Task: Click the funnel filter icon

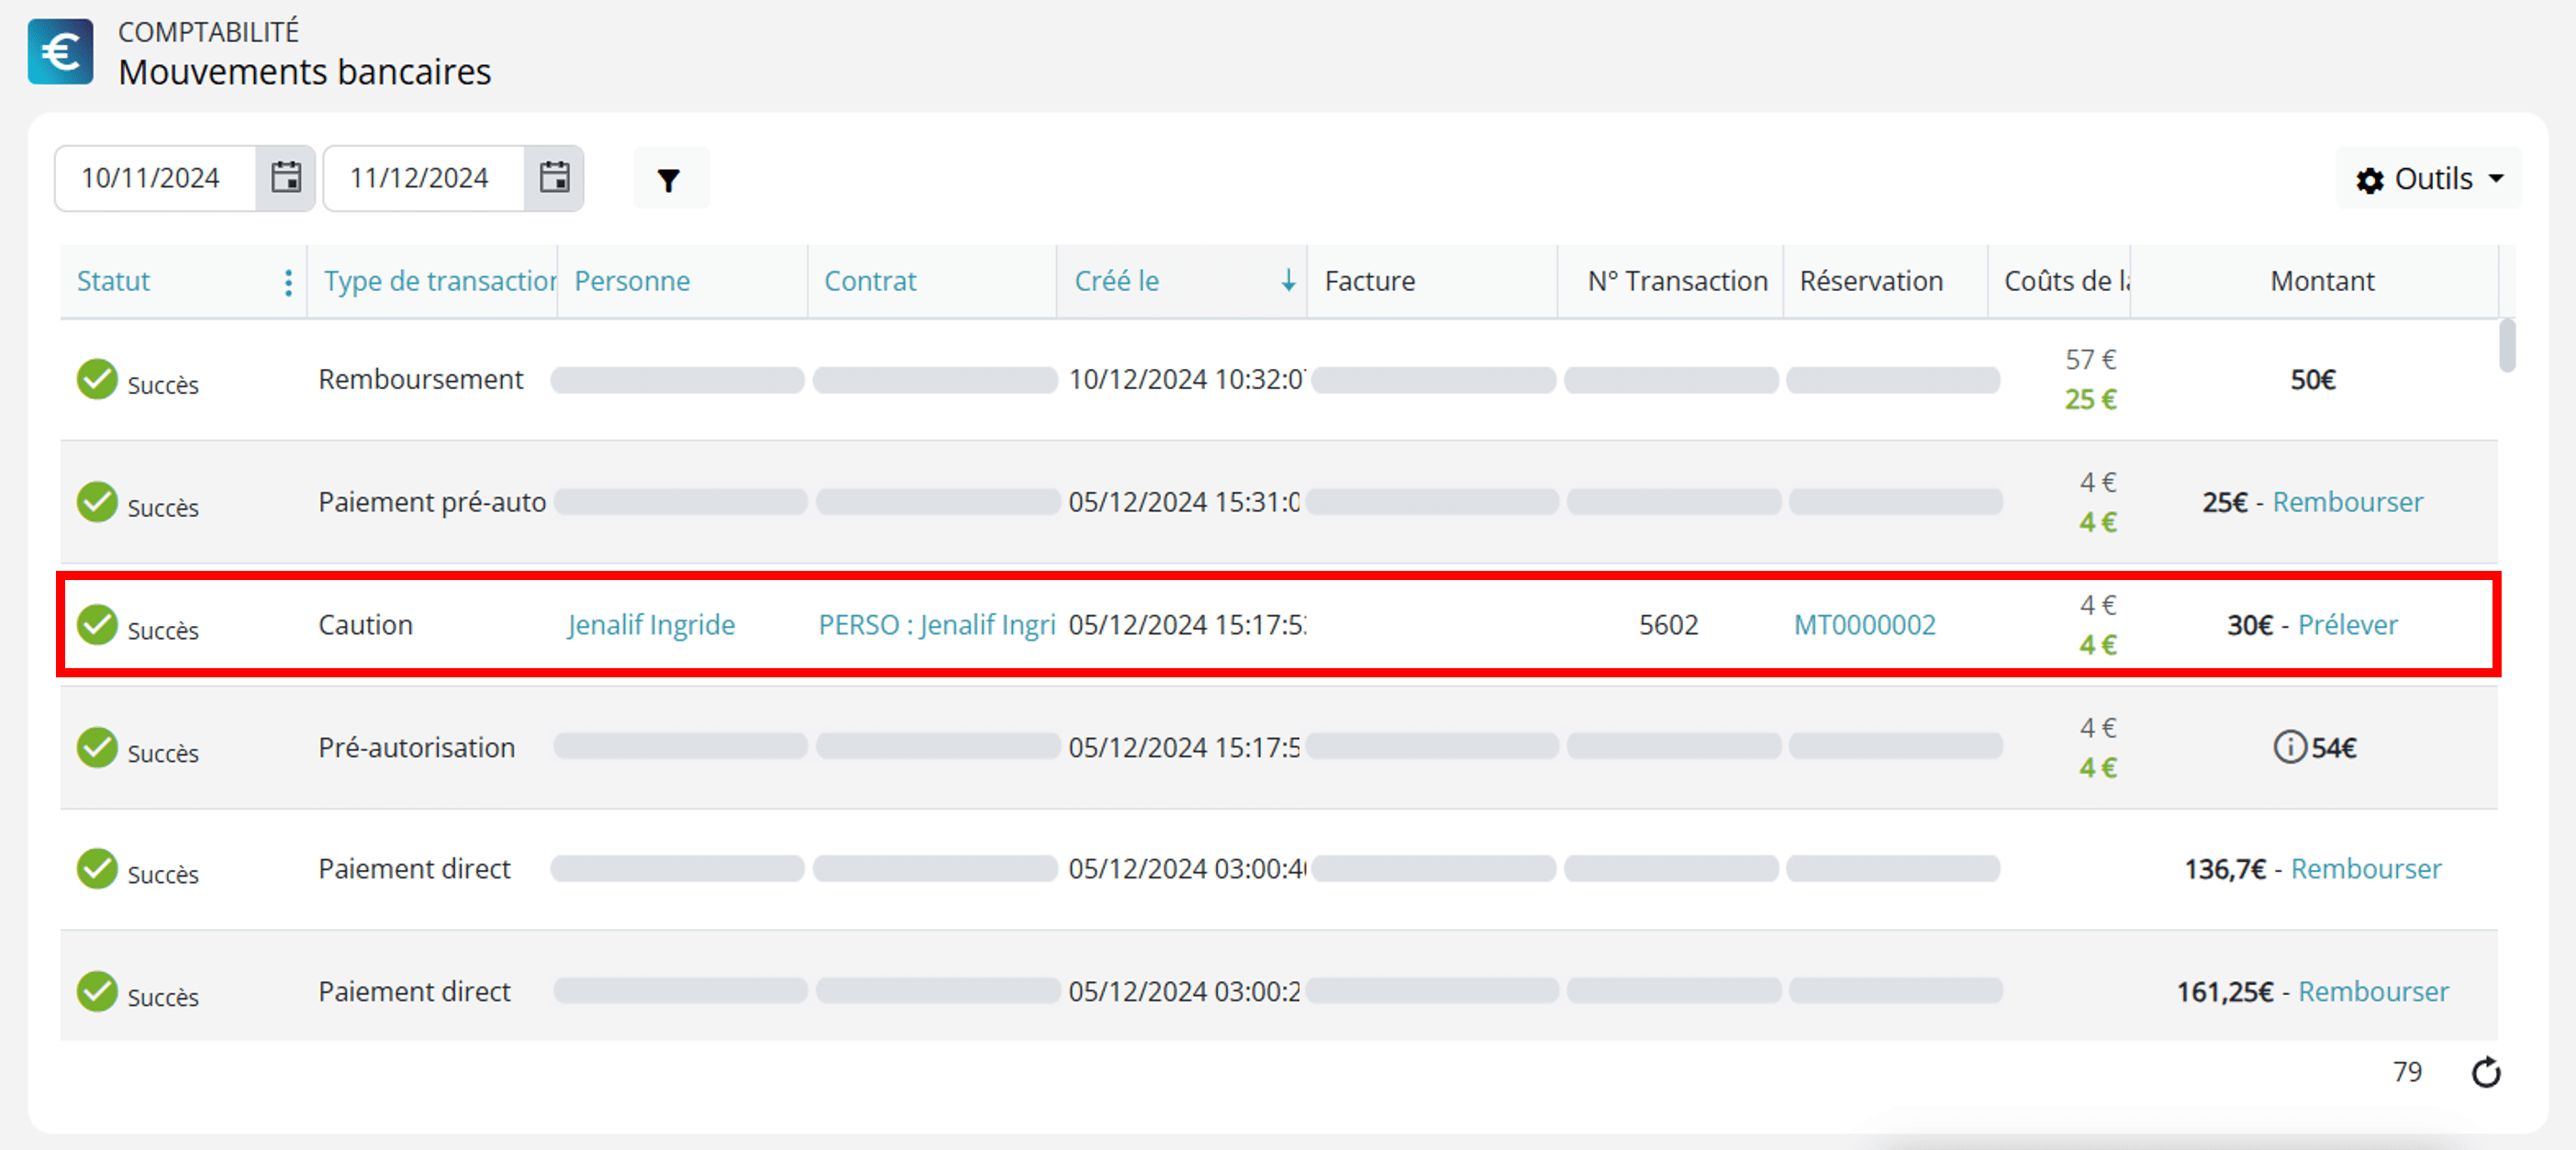Action: tap(669, 179)
